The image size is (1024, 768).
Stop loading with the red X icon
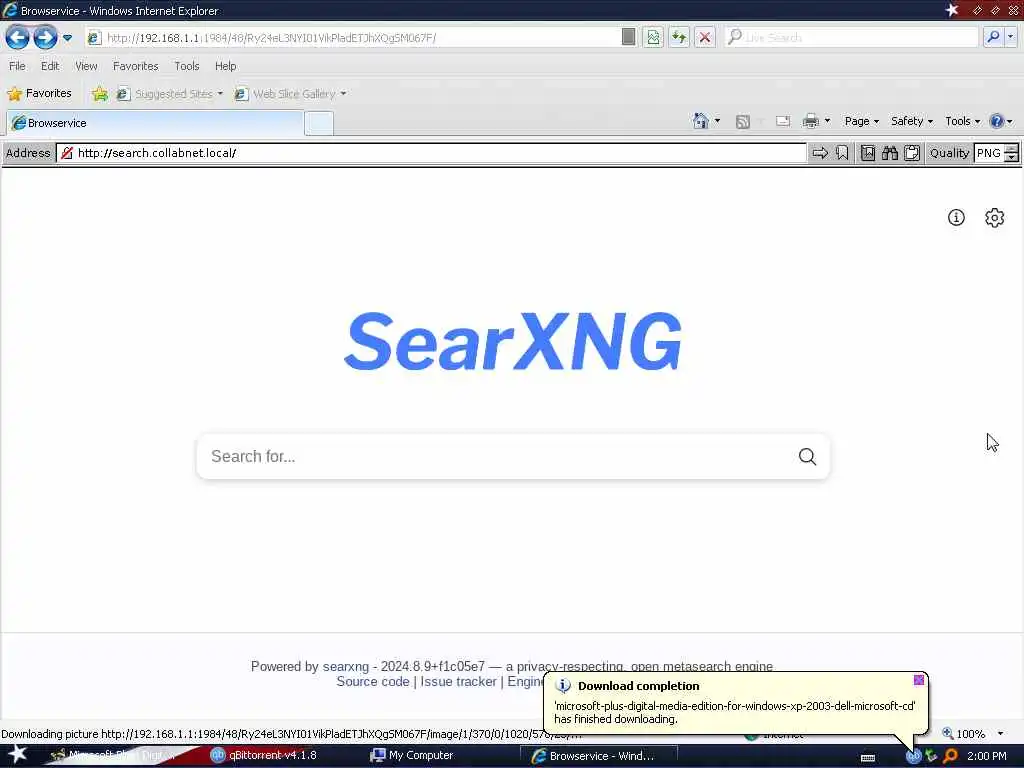[705, 38]
